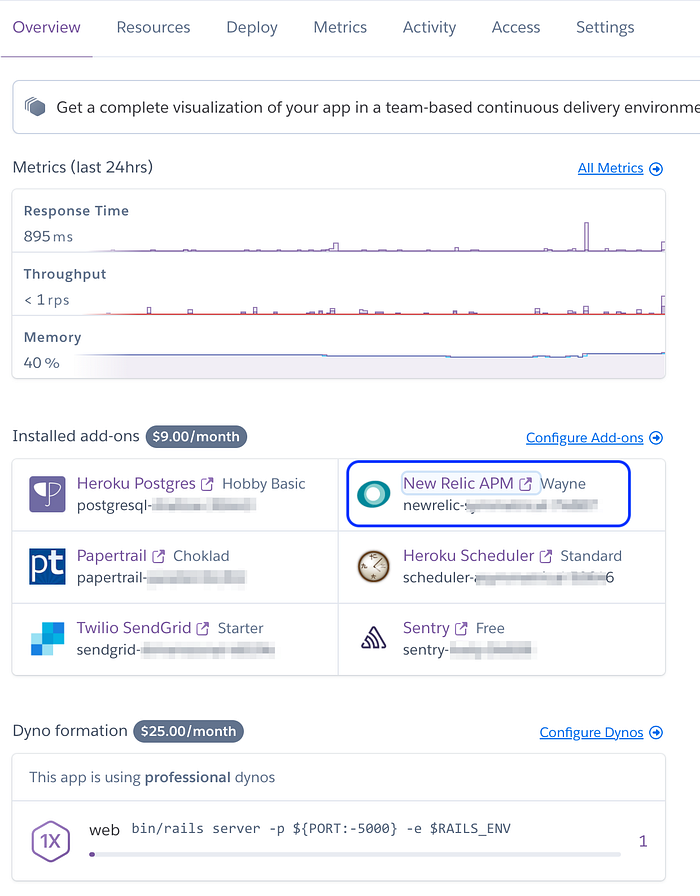This screenshot has height=896, width=700.
Task: Open the Activity tab
Action: 429,27
